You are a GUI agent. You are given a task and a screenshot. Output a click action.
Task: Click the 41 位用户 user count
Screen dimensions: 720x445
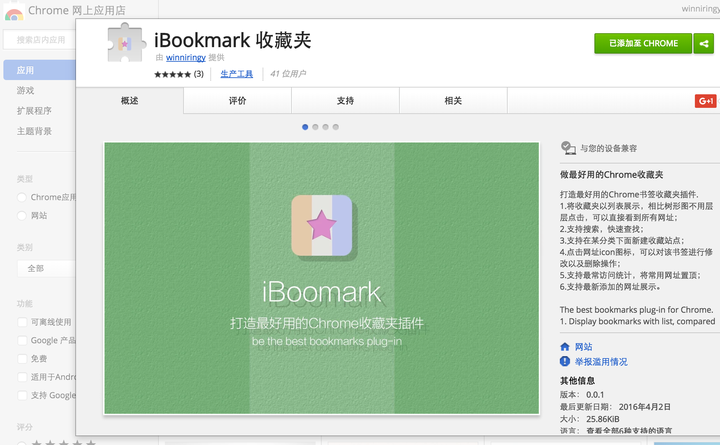[288, 74]
